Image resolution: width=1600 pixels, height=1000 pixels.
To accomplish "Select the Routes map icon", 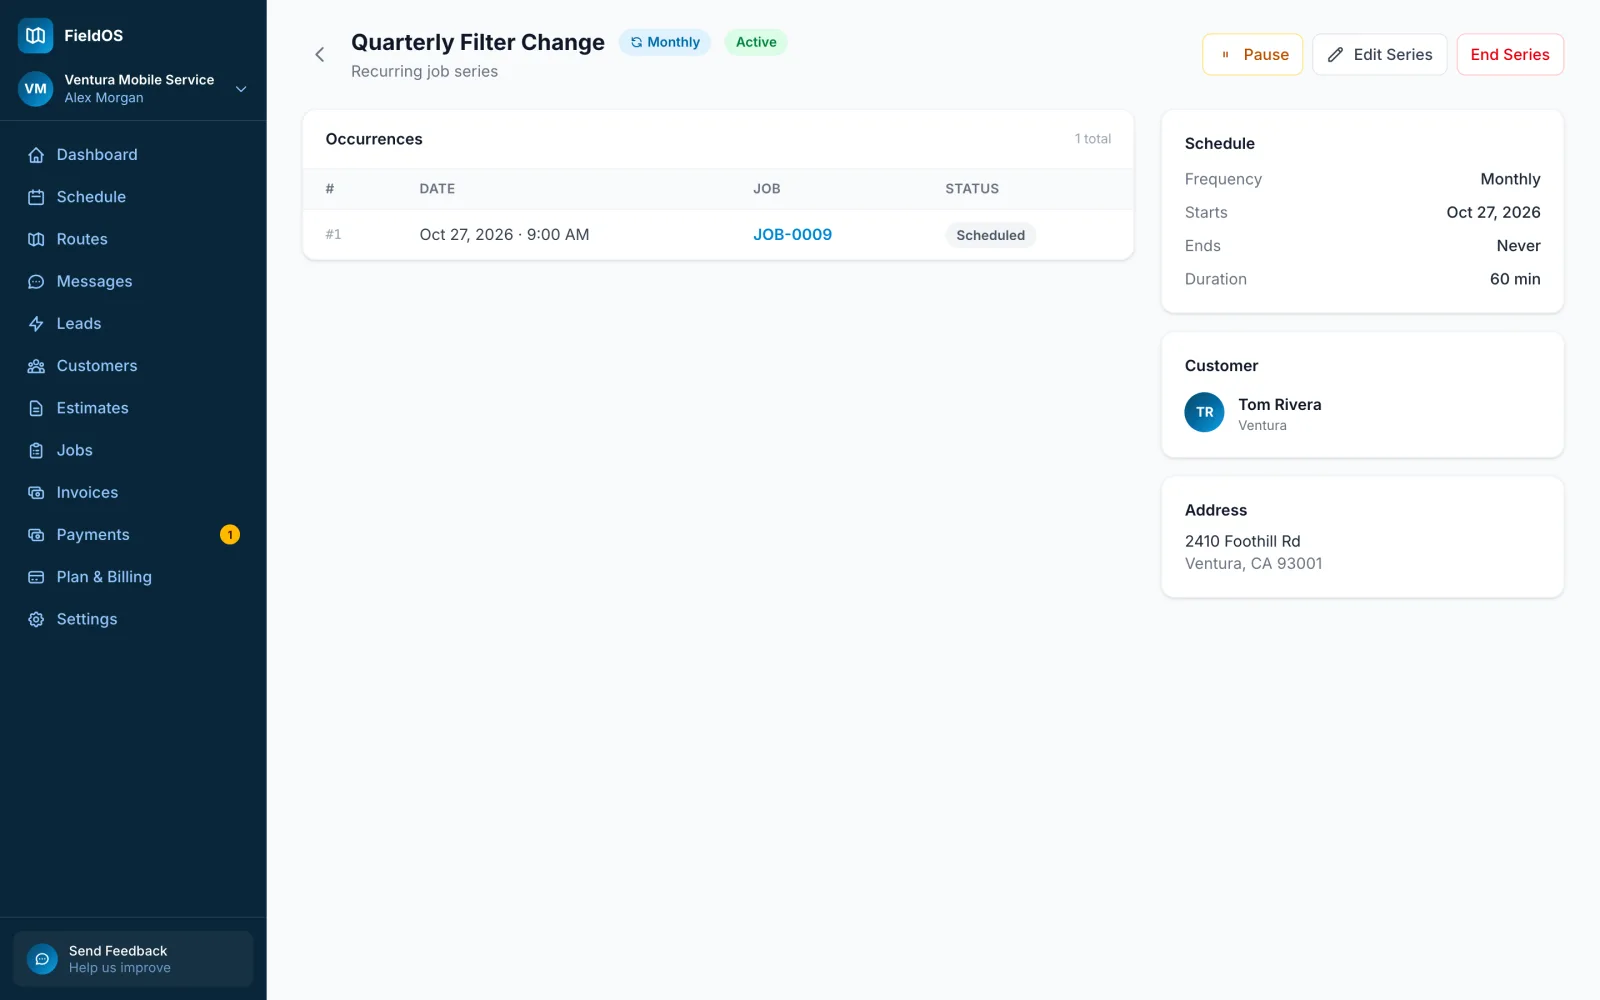I will (x=36, y=239).
